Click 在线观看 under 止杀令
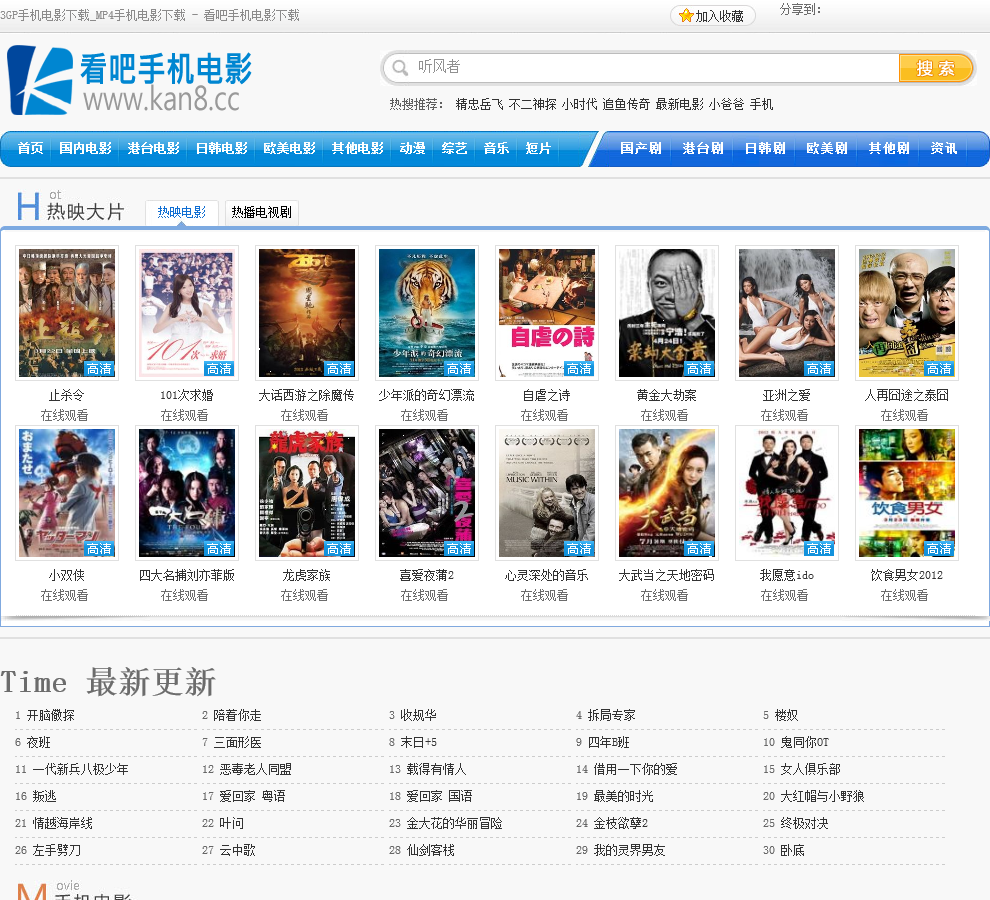 64,416
